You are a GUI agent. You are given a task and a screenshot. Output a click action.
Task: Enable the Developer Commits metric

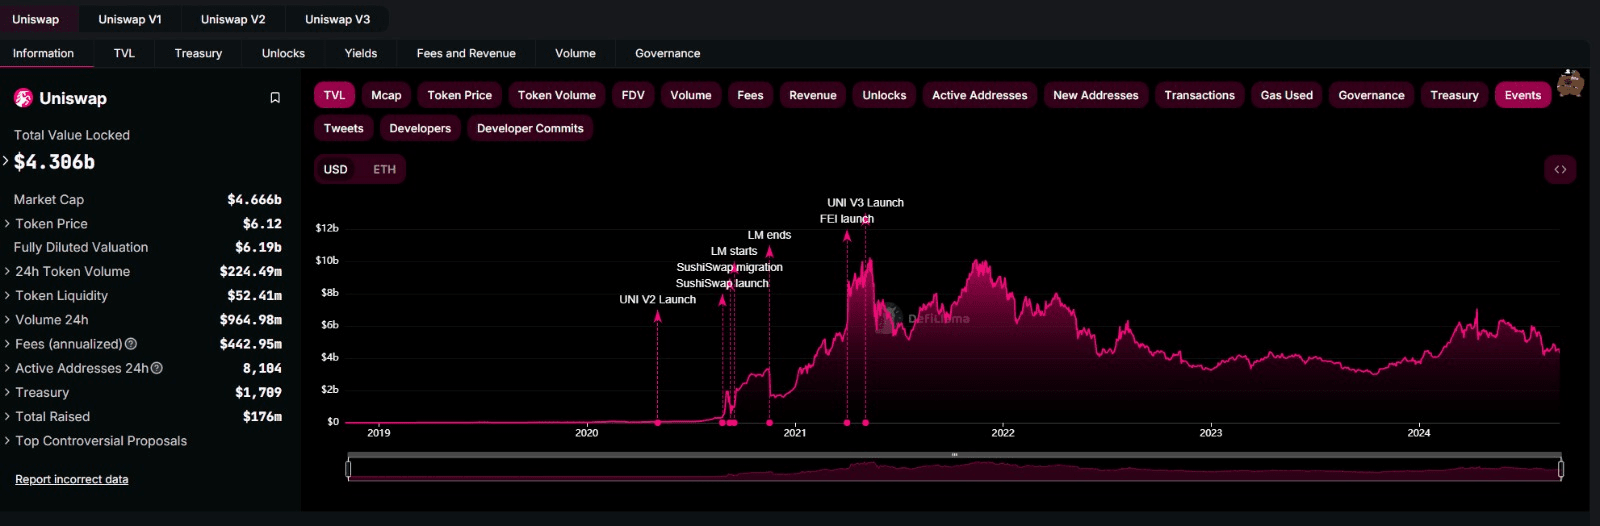click(x=530, y=128)
